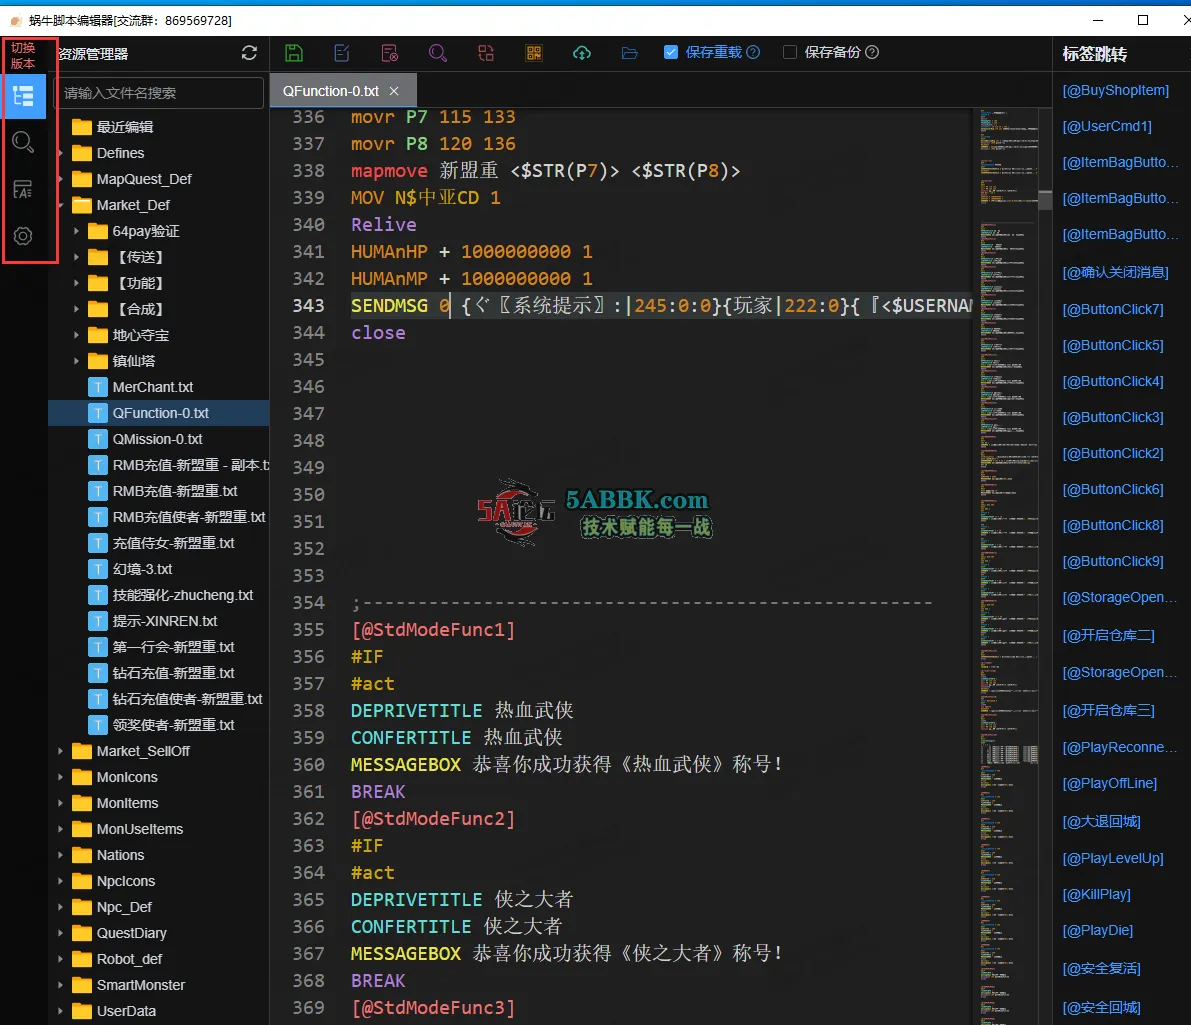
Task: Select the SmartMonster folder
Action: tap(141, 985)
